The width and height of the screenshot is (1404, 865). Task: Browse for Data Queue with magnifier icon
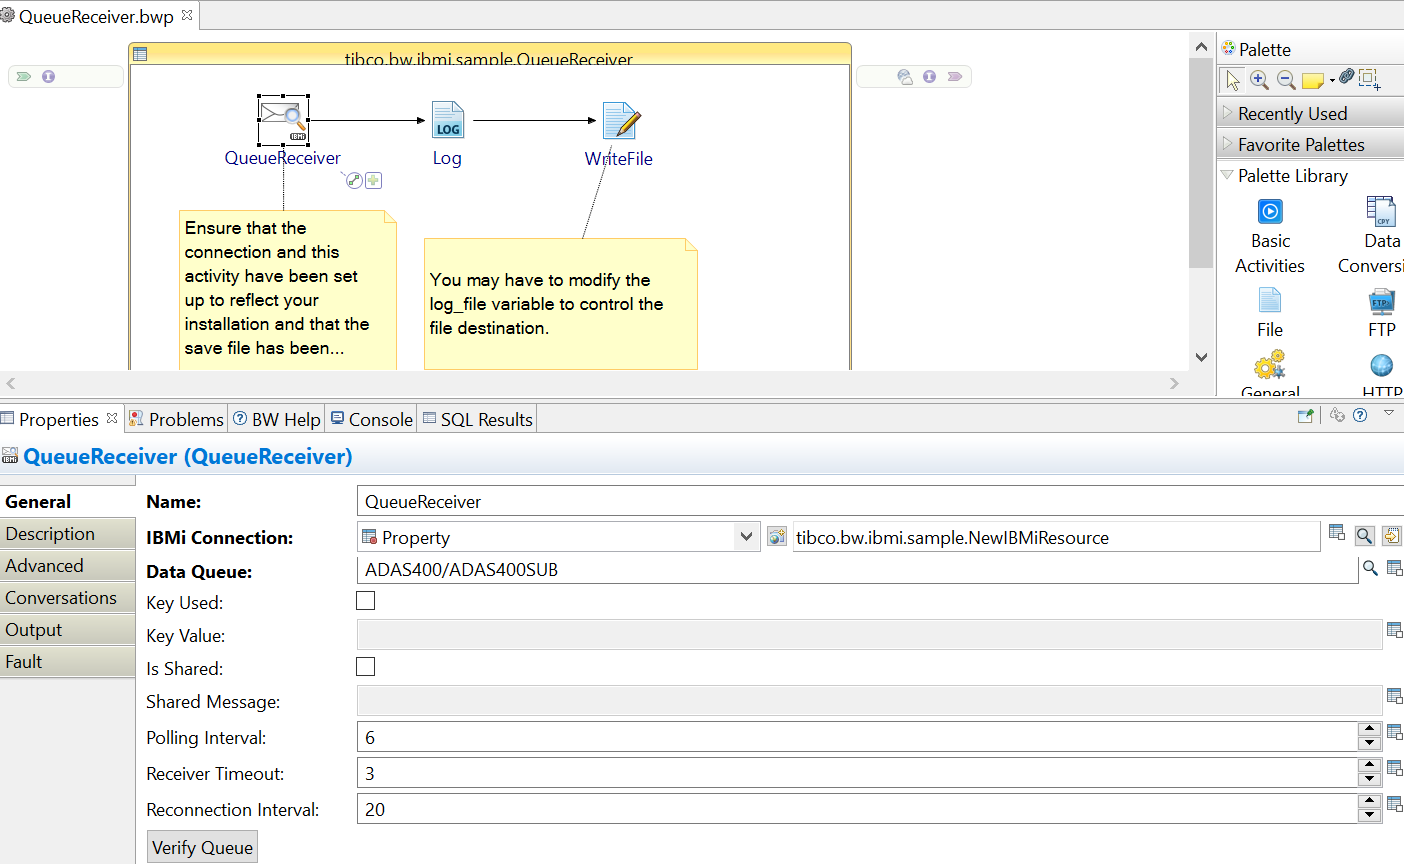click(x=1370, y=568)
